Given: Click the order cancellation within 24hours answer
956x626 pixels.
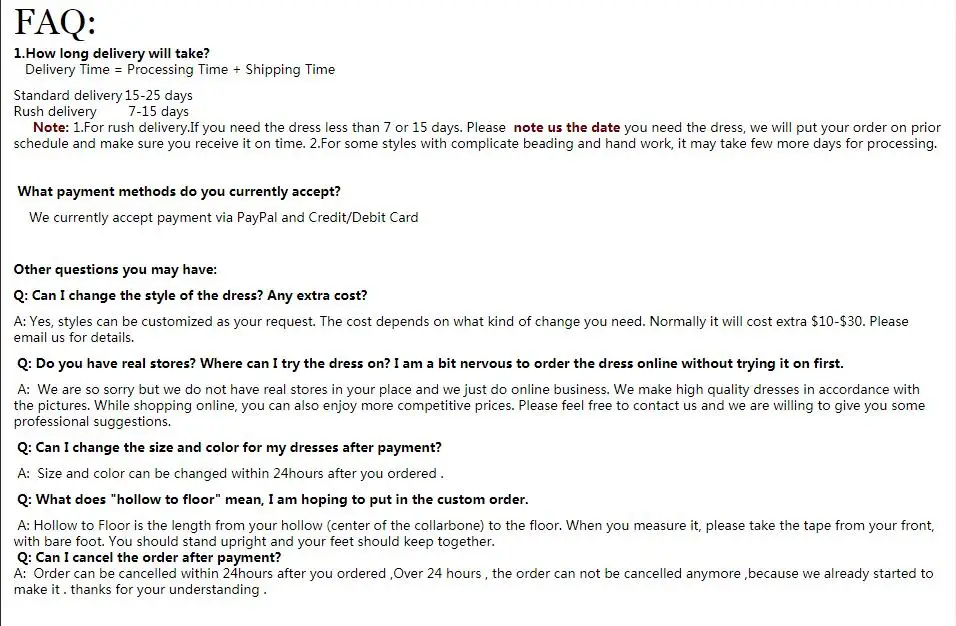Looking at the screenshot, I should (x=473, y=582).
